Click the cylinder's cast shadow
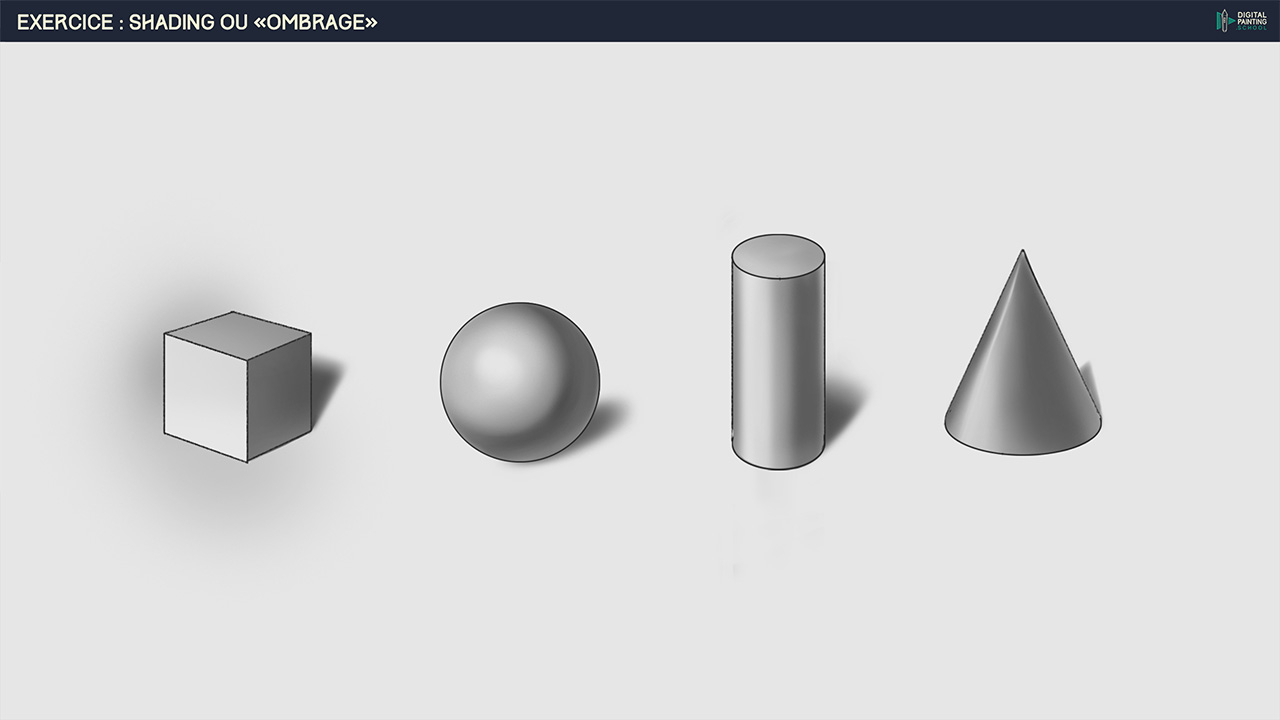 (842, 405)
